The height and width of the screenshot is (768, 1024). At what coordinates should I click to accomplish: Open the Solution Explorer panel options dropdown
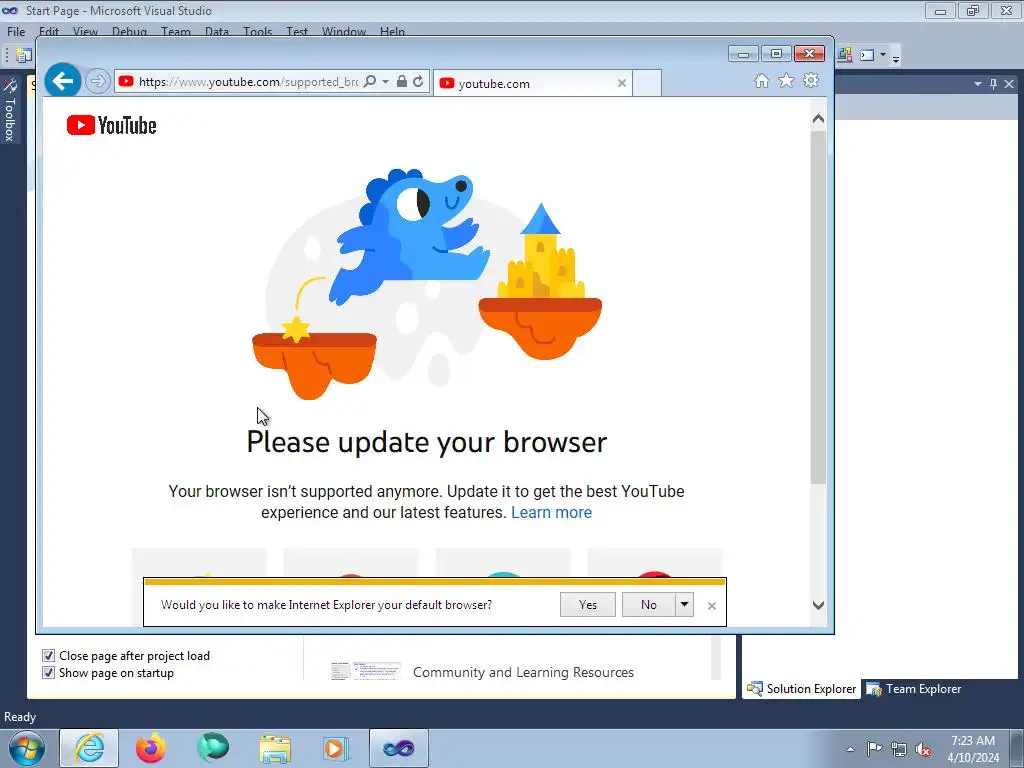pos(978,84)
